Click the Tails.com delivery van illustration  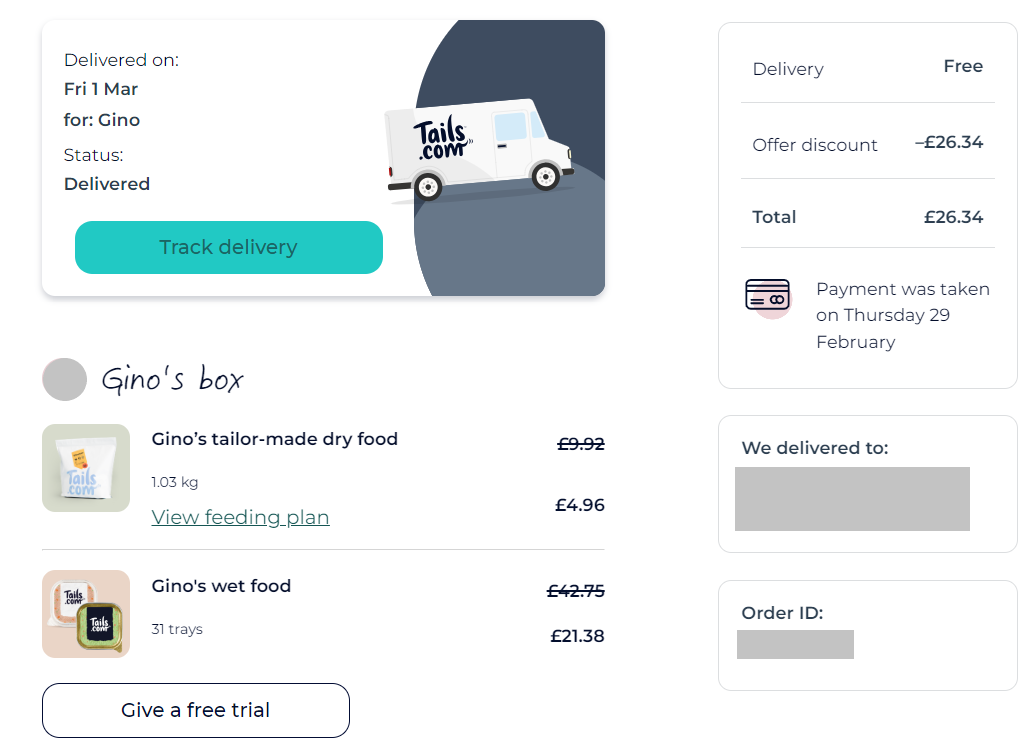click(x=480, y=149)
